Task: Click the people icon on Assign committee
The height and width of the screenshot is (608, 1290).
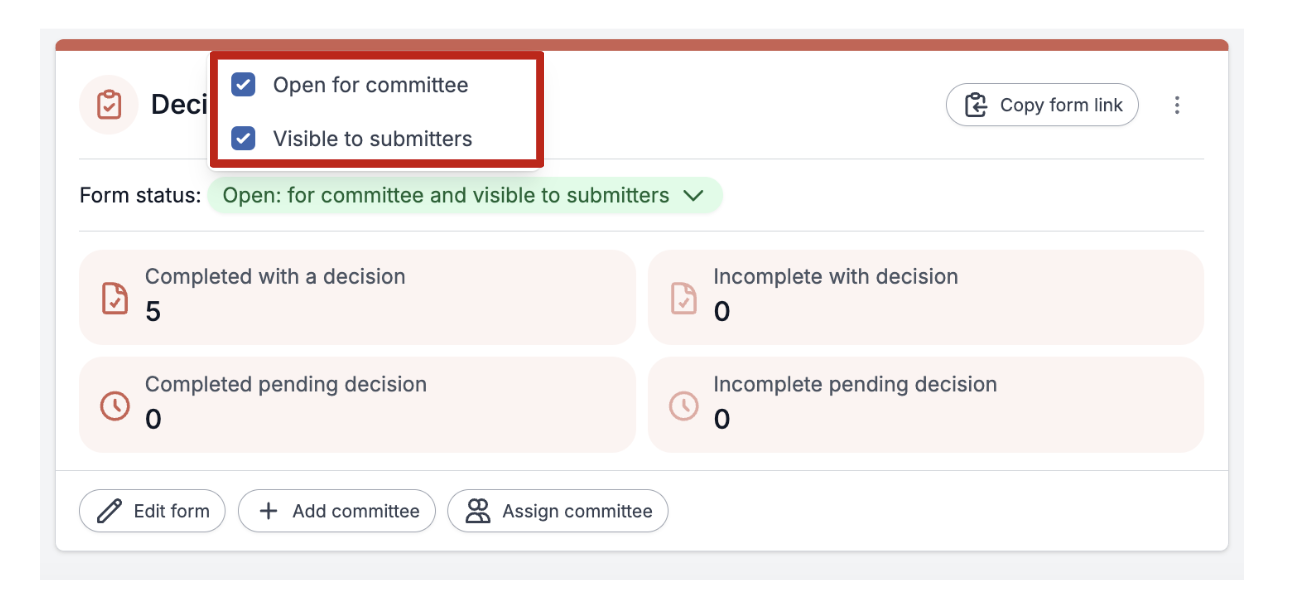Action: tap(478, 511)
